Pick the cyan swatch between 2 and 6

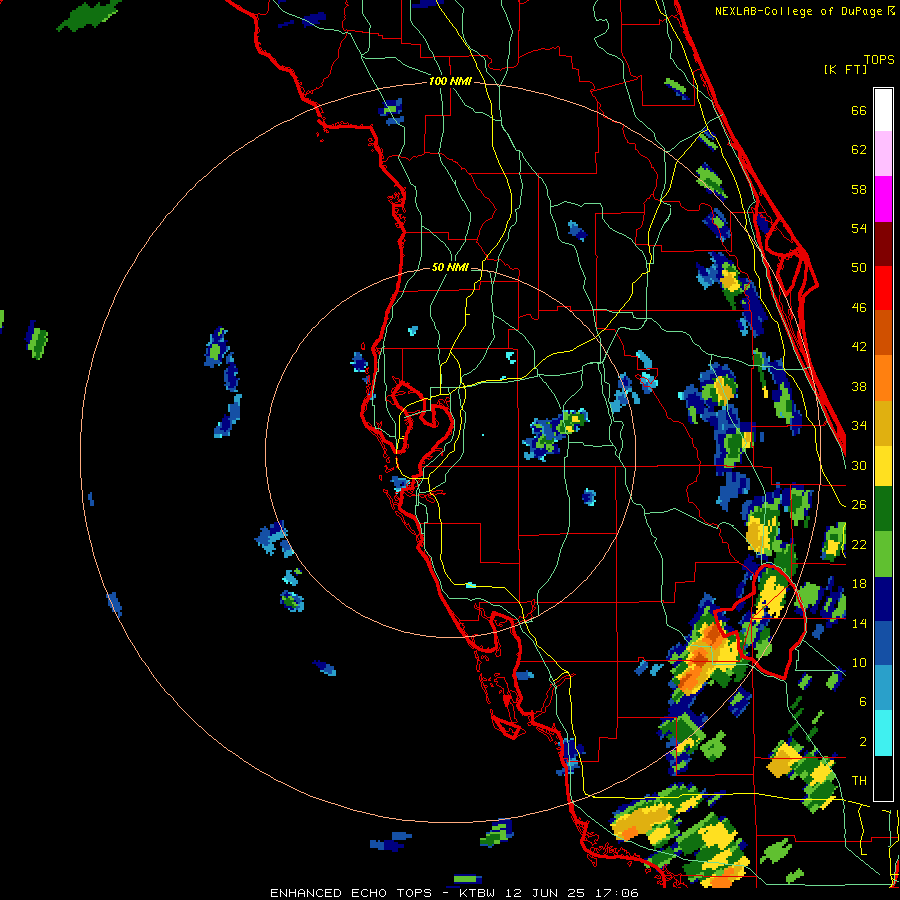[883, 732]
